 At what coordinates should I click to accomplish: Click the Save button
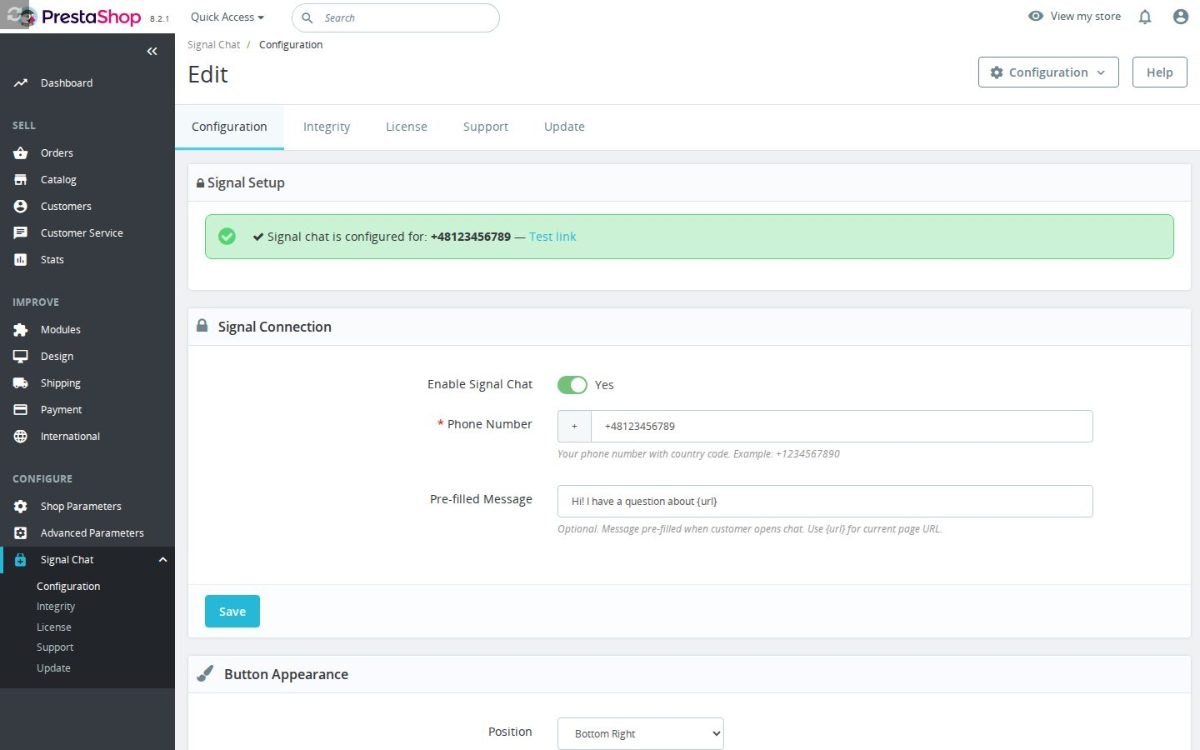point(232,611)
